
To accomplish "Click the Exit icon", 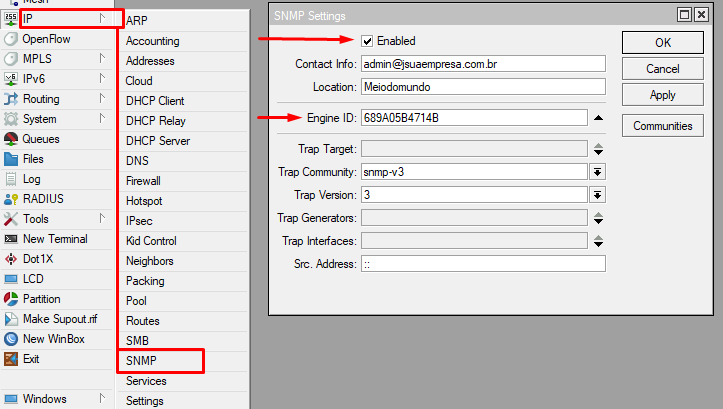I will tap(11, 359).
